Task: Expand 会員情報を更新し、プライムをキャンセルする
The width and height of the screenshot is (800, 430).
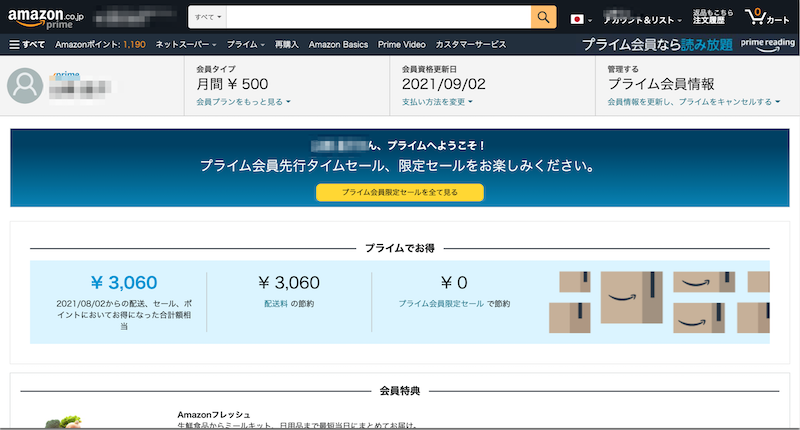Action: point(693,102)
